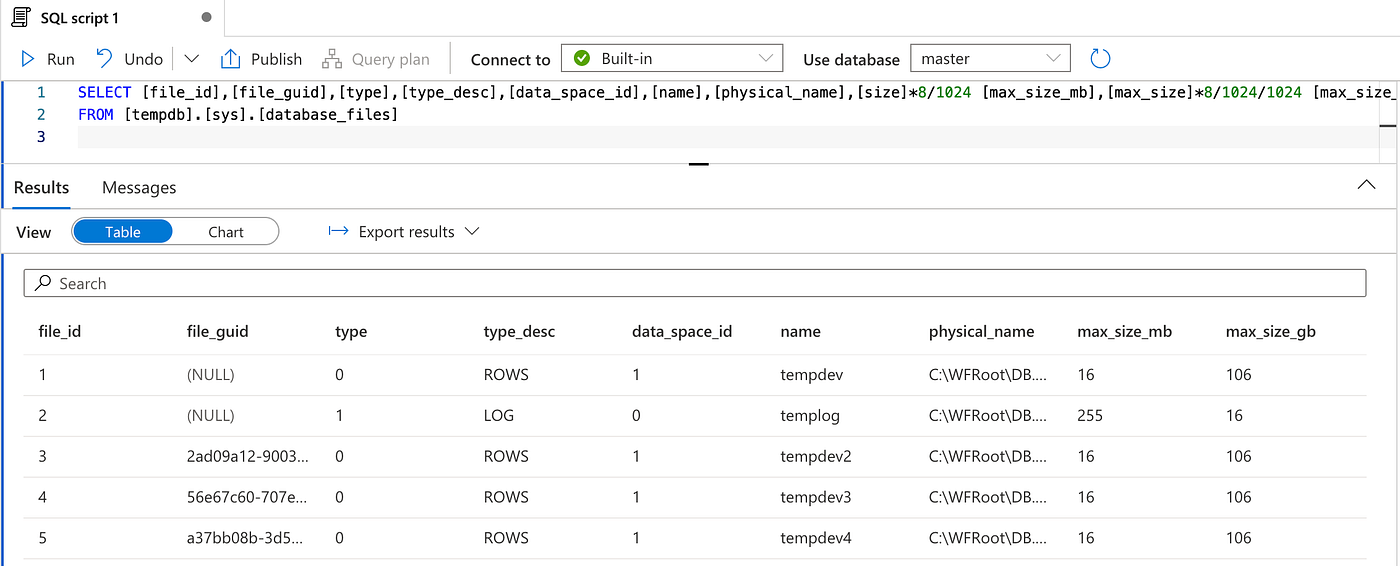Select the Results tab
The width and height of the screenshot is (1400, 566).
click(42, 188)
